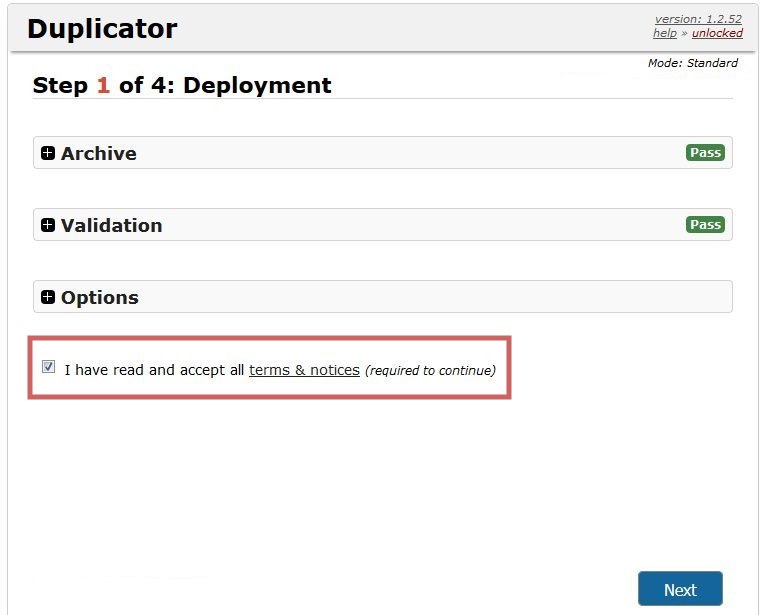This screenshot has height=615, width=765.
Task: Click the Mode: Standard text
Action: point(692,63)
